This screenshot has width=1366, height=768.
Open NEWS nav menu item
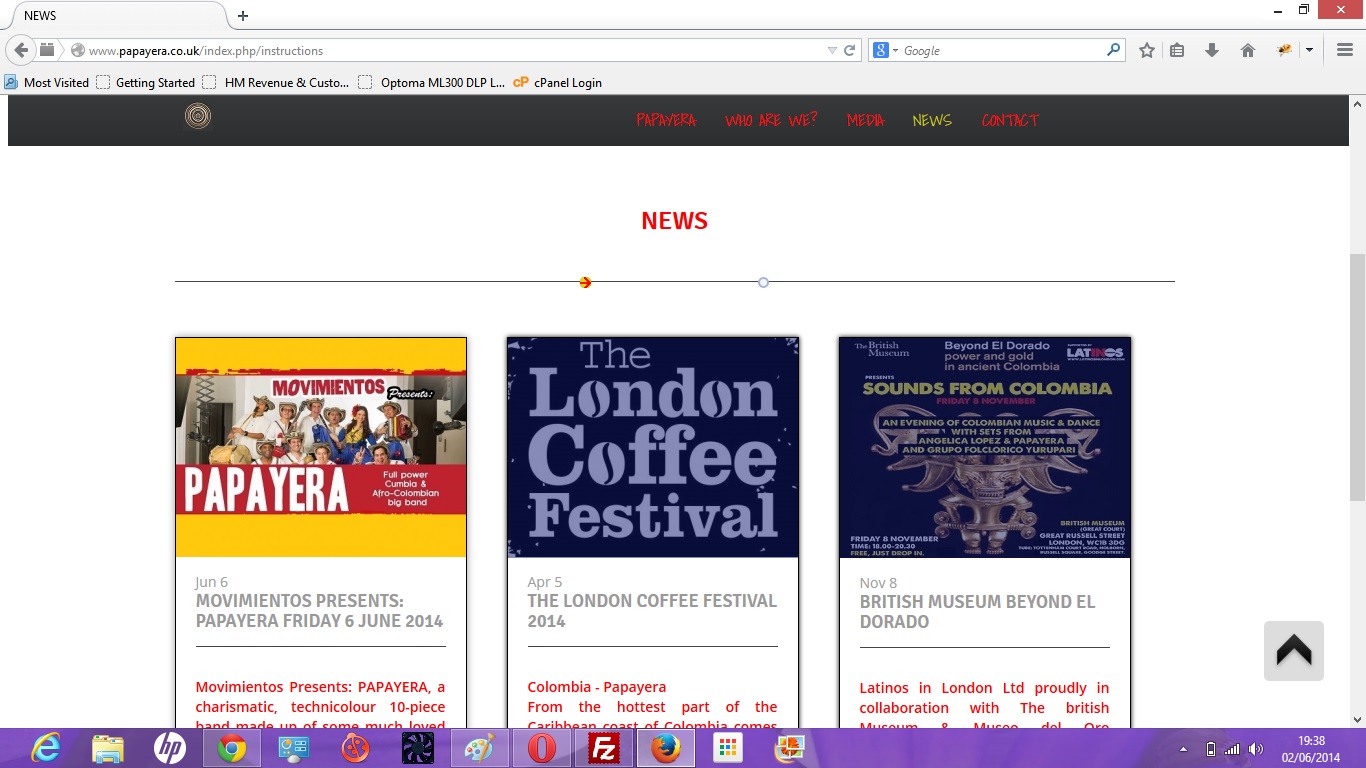click(932, 120)
